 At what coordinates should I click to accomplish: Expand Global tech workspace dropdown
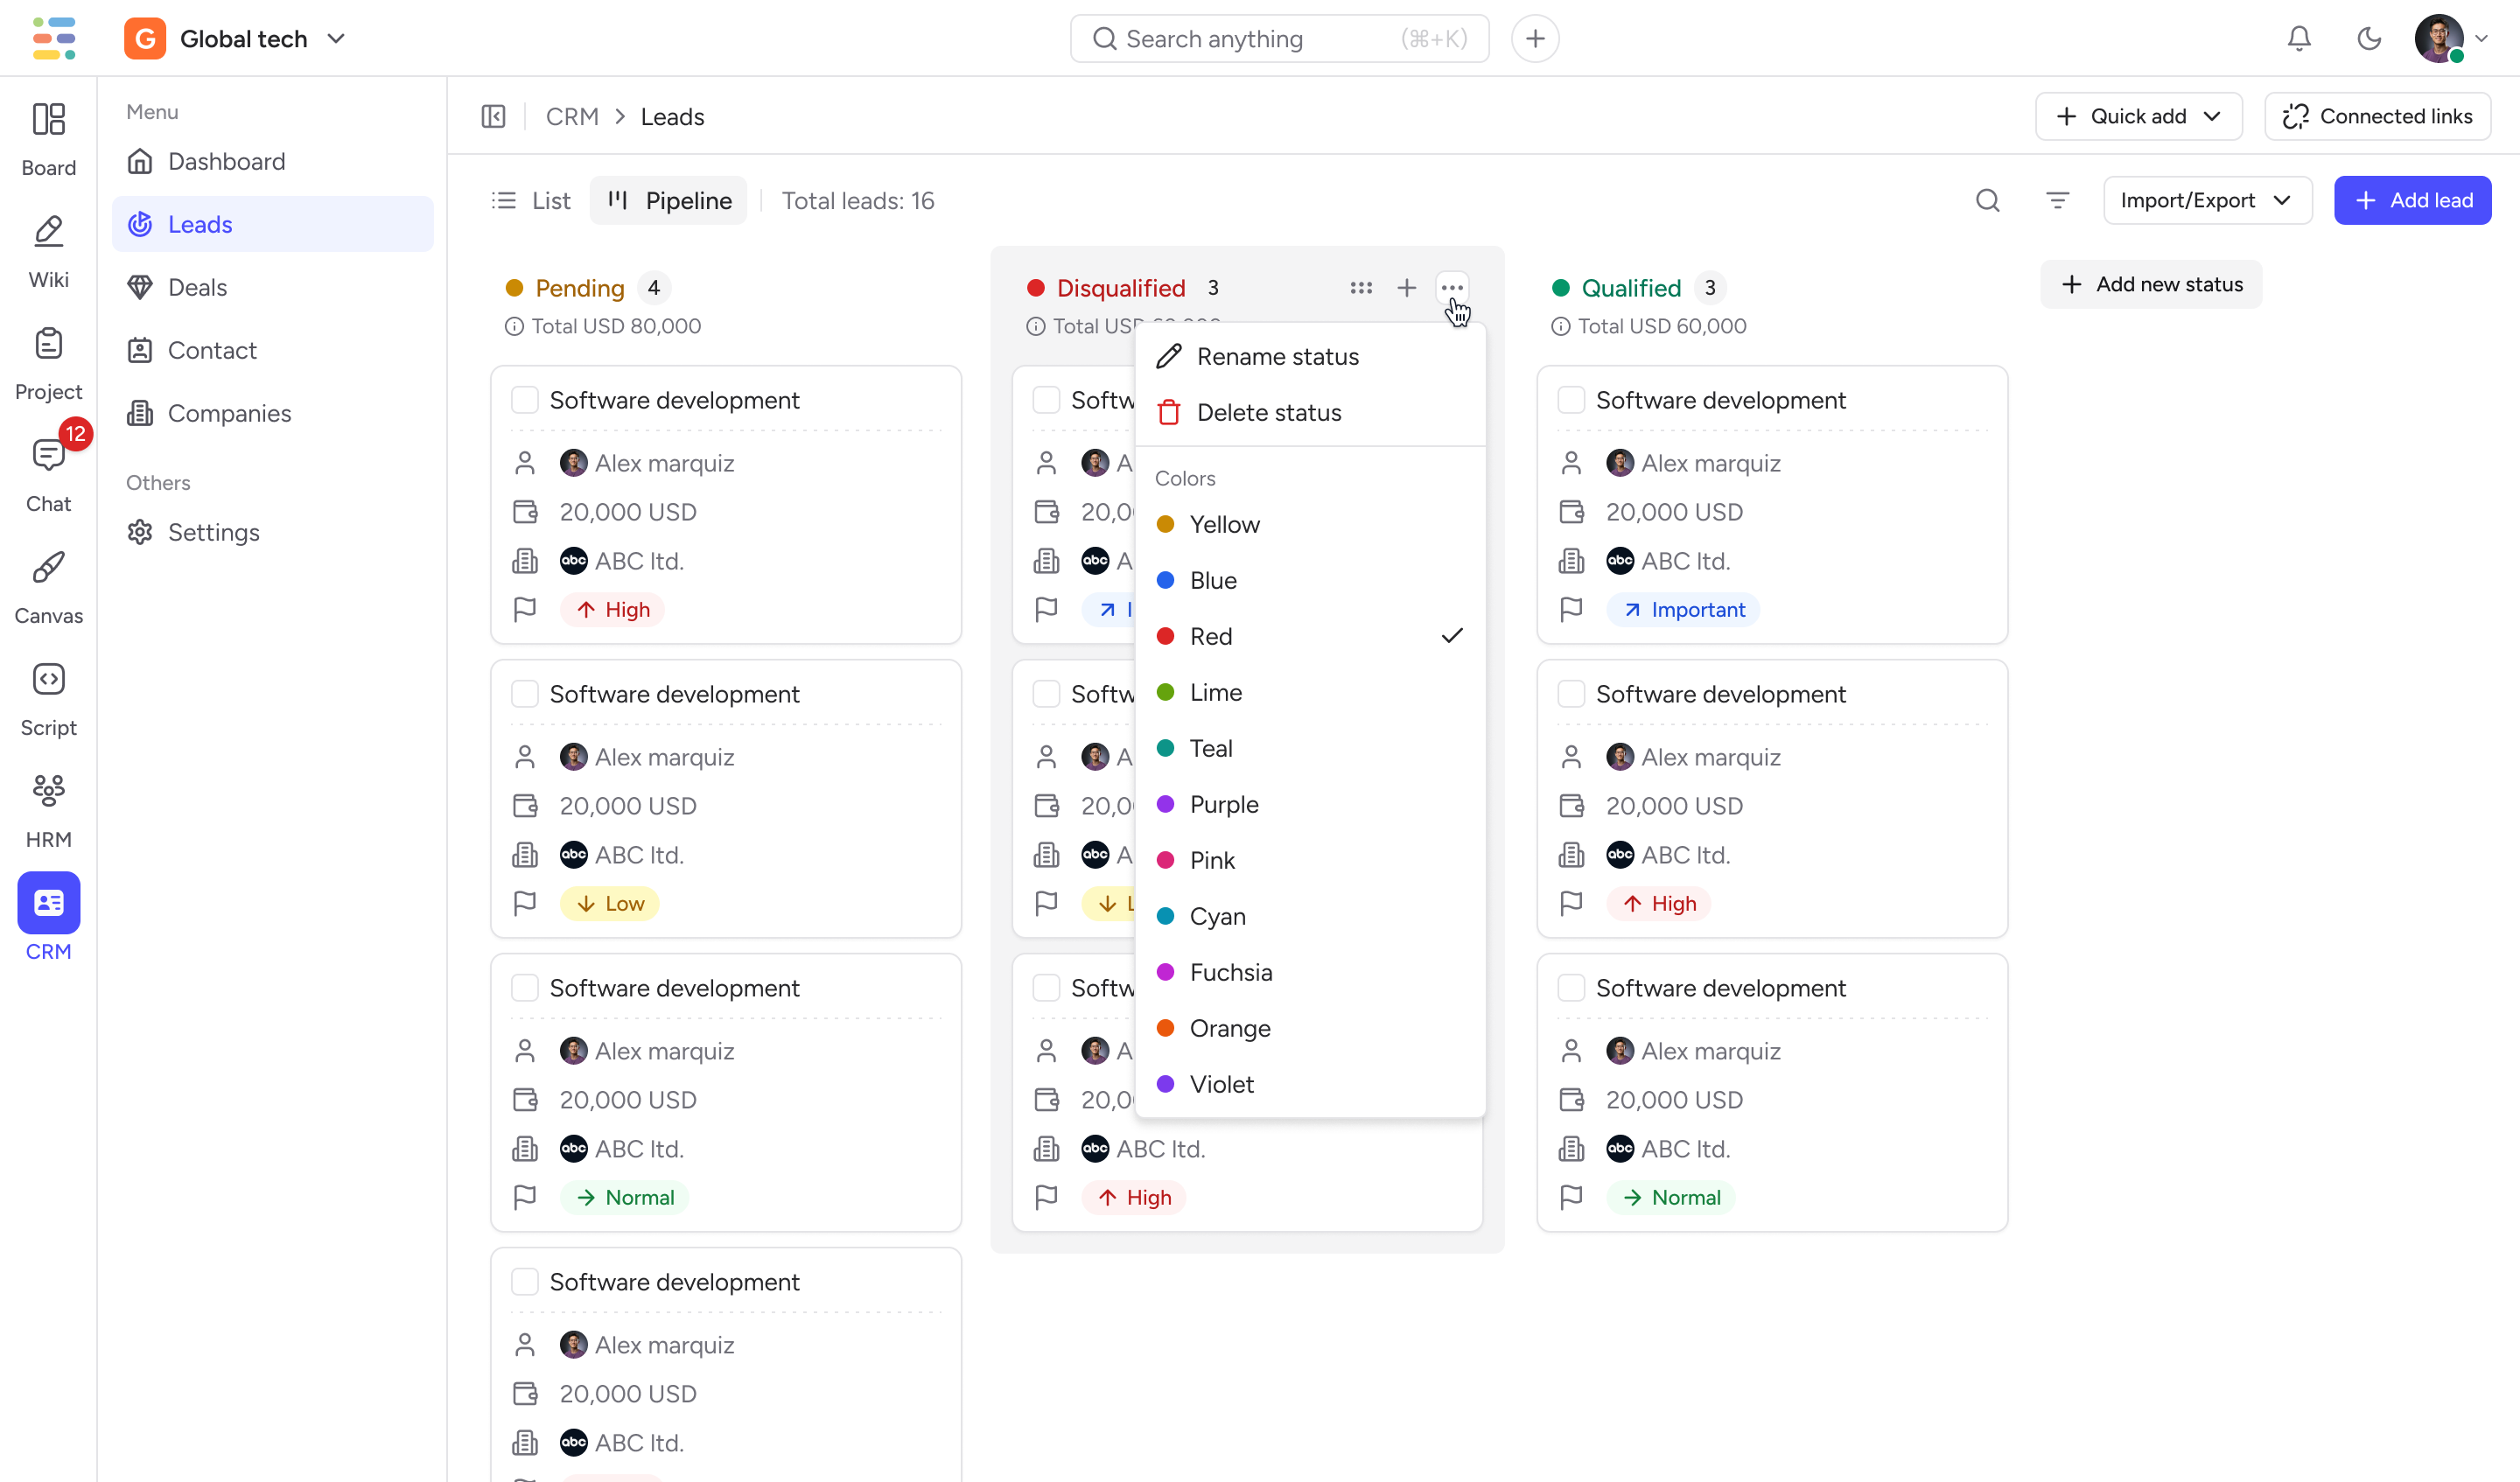336,39
